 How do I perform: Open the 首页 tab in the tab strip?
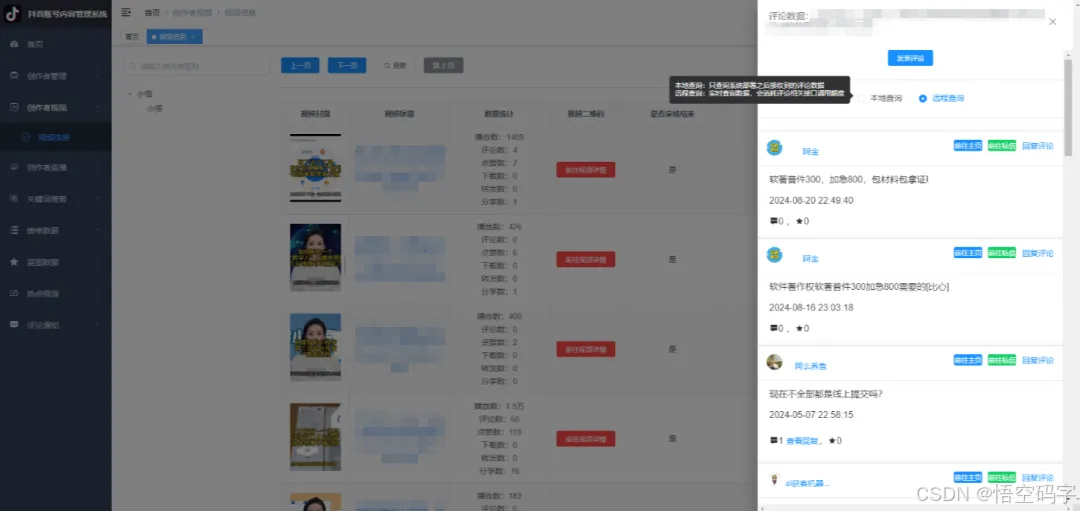pyautogui.click(x=132, y=36)
